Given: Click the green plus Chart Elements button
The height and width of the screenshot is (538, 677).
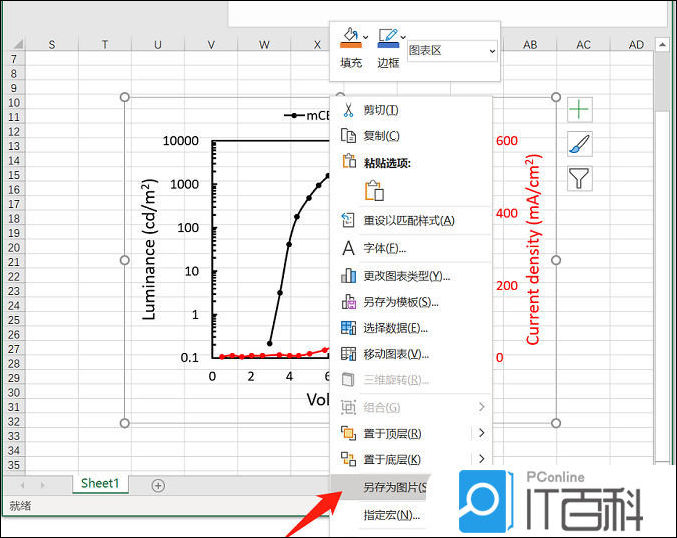Looking at the screenshot, I should (579, 110).
